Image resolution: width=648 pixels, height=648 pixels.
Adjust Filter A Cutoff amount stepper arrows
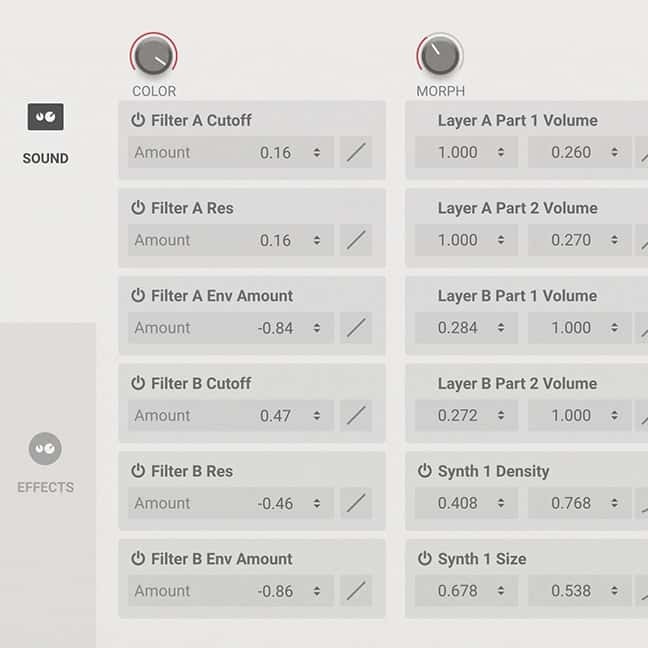317,152
